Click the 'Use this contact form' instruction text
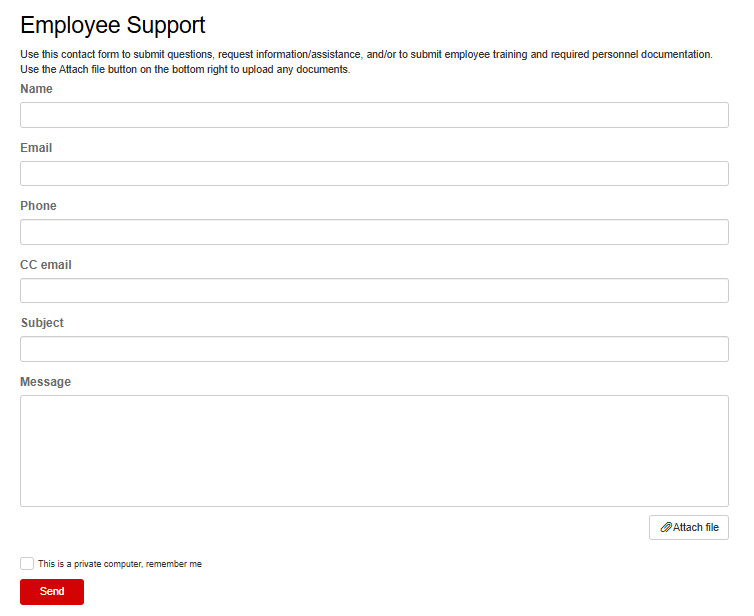The height and width of the screenshot is (616, 754). tap(366, 54)
